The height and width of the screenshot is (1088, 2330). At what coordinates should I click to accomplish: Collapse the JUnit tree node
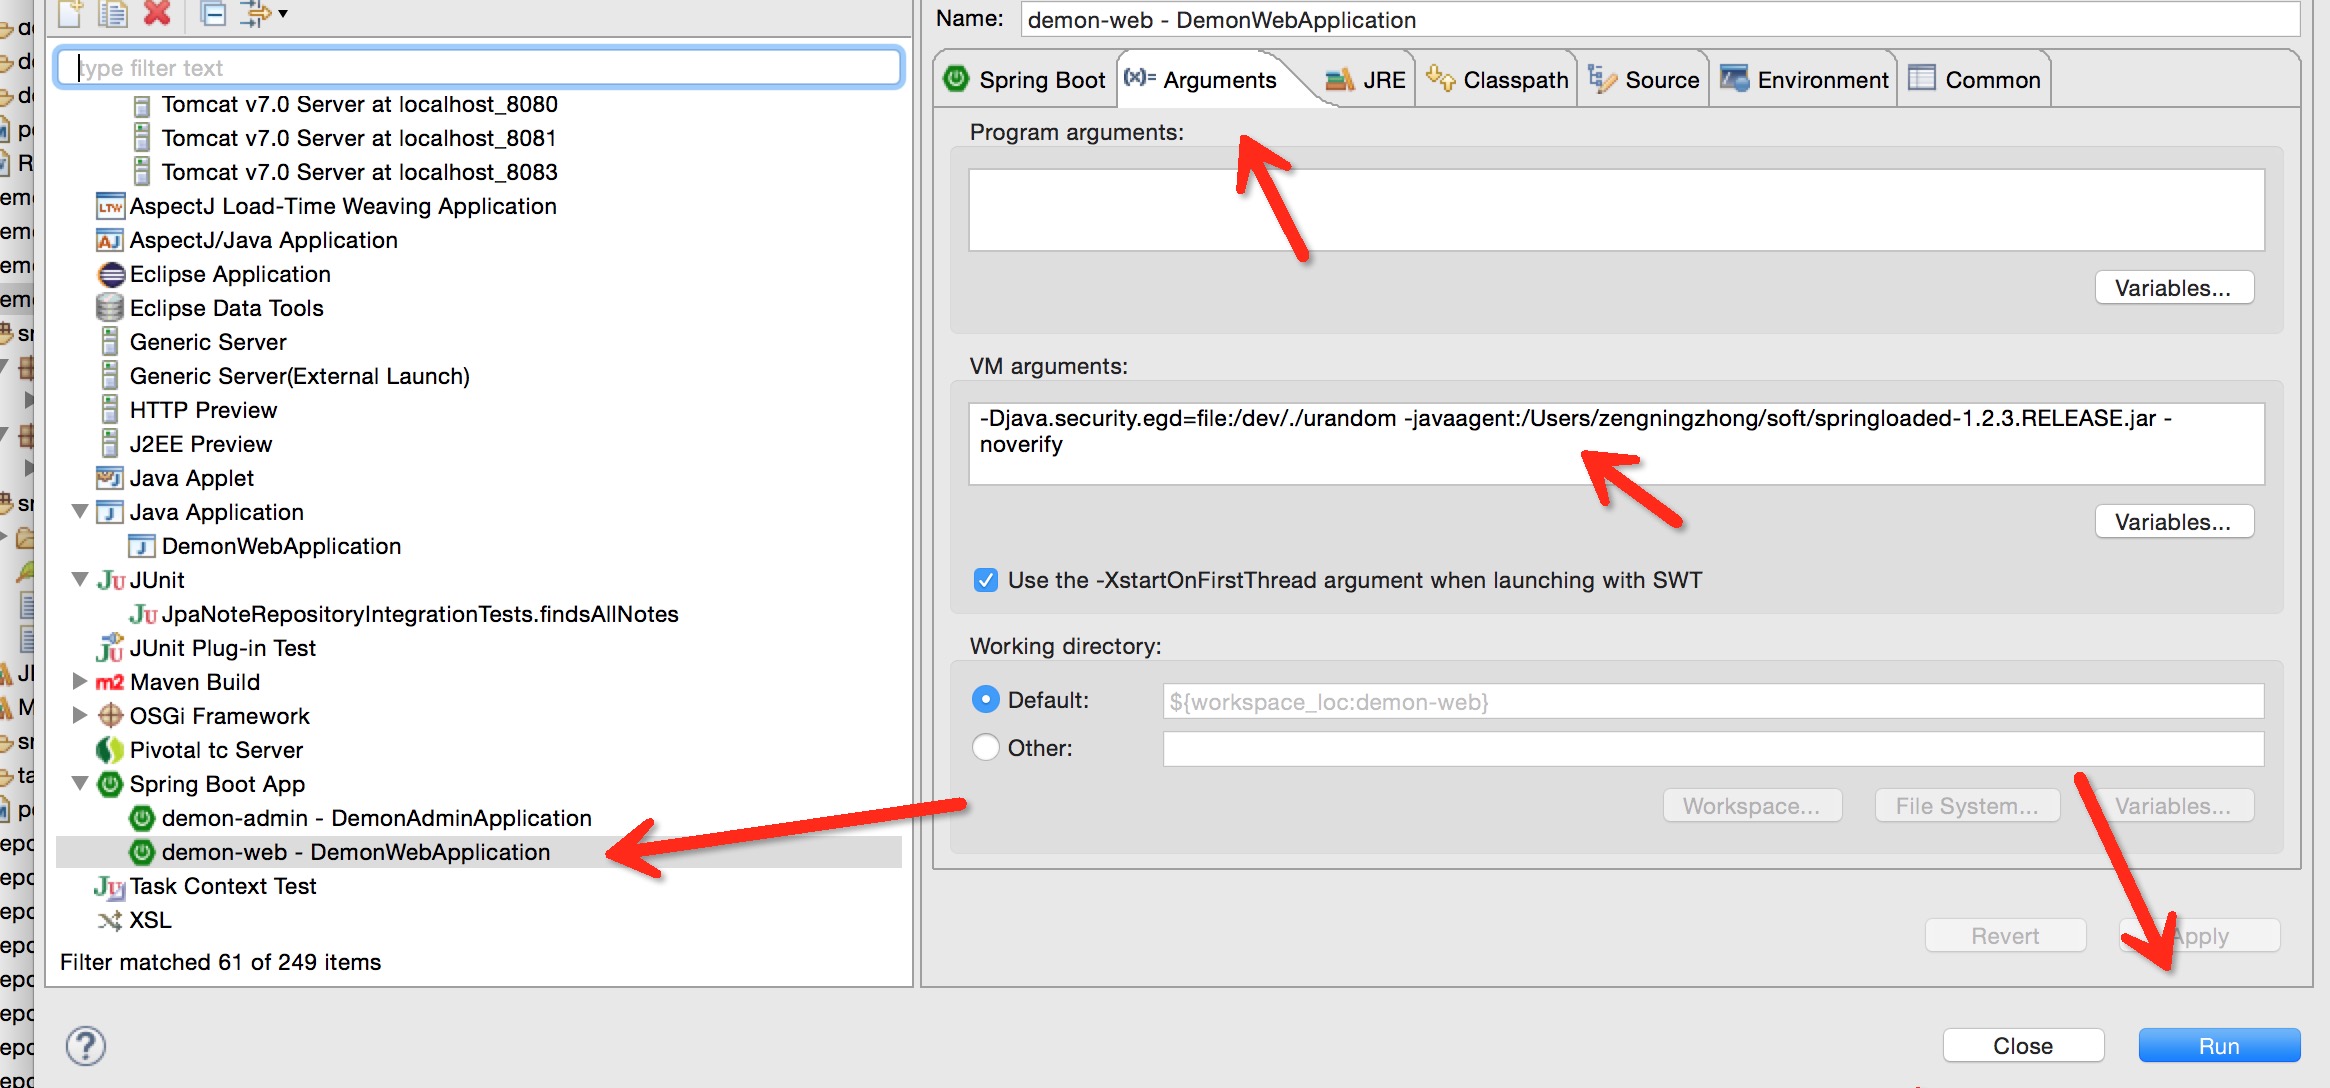point(80,579)
